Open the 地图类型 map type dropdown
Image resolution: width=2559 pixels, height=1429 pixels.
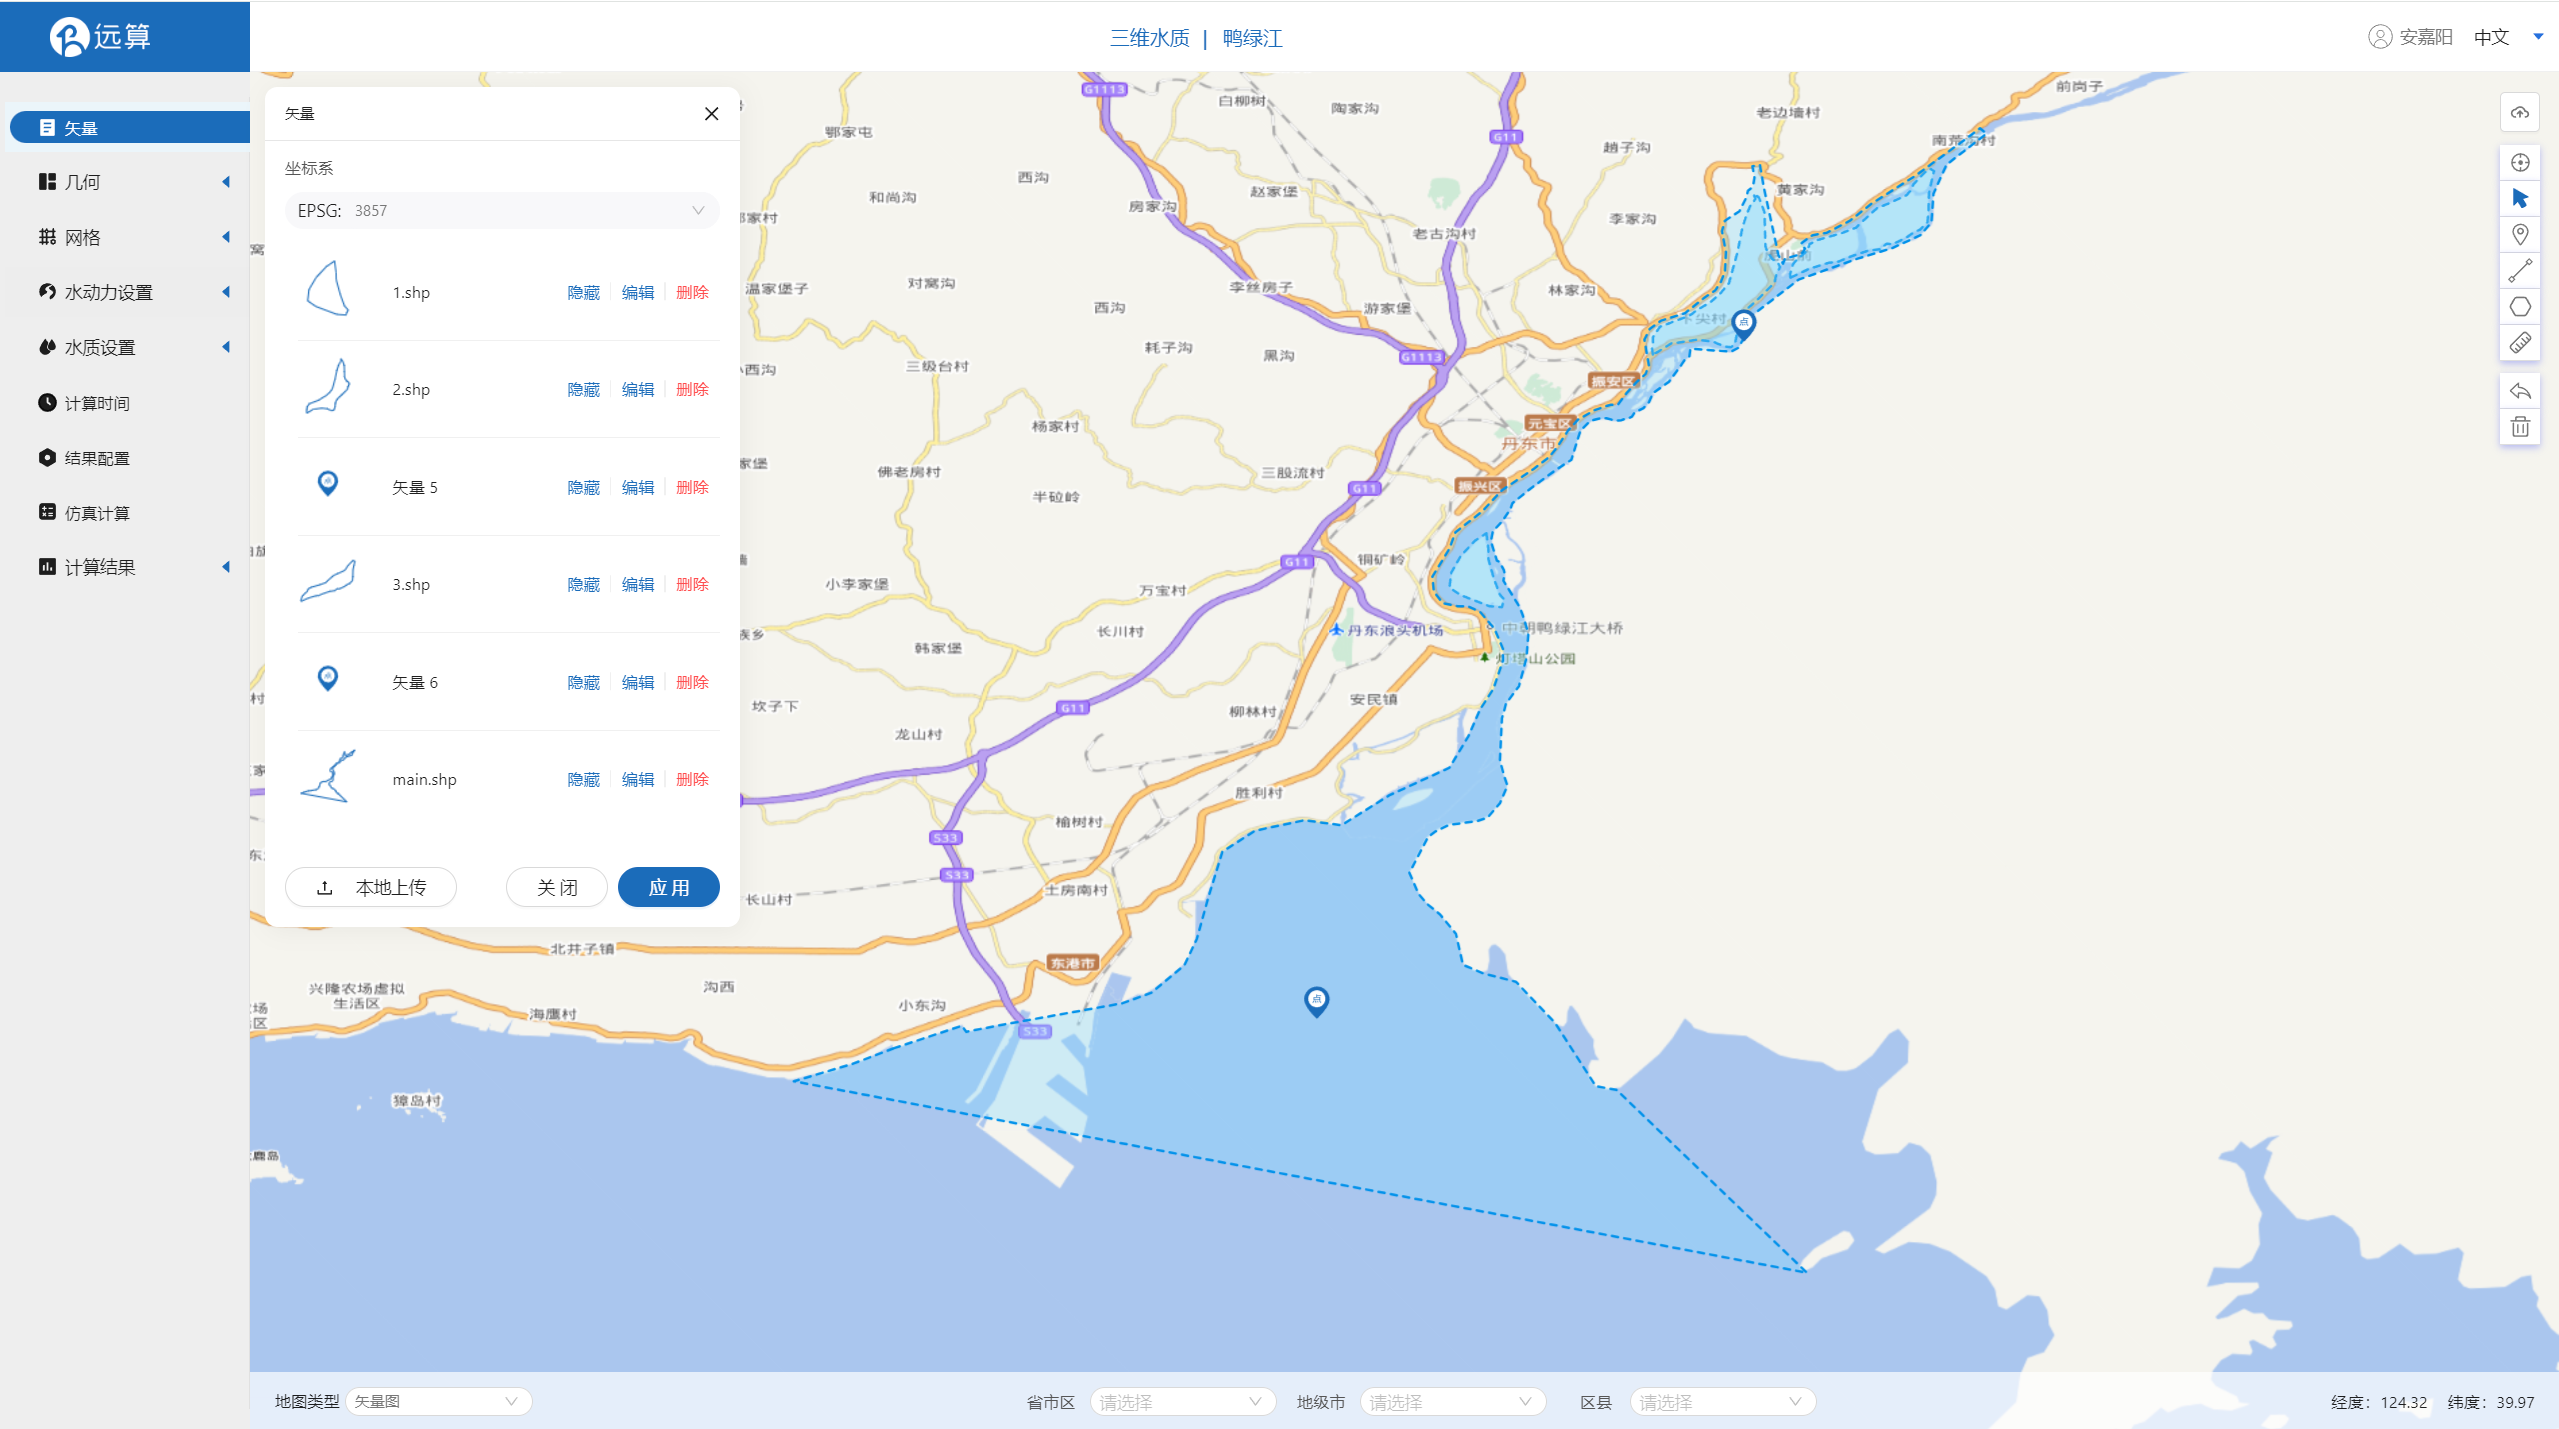coord(438,1401)
